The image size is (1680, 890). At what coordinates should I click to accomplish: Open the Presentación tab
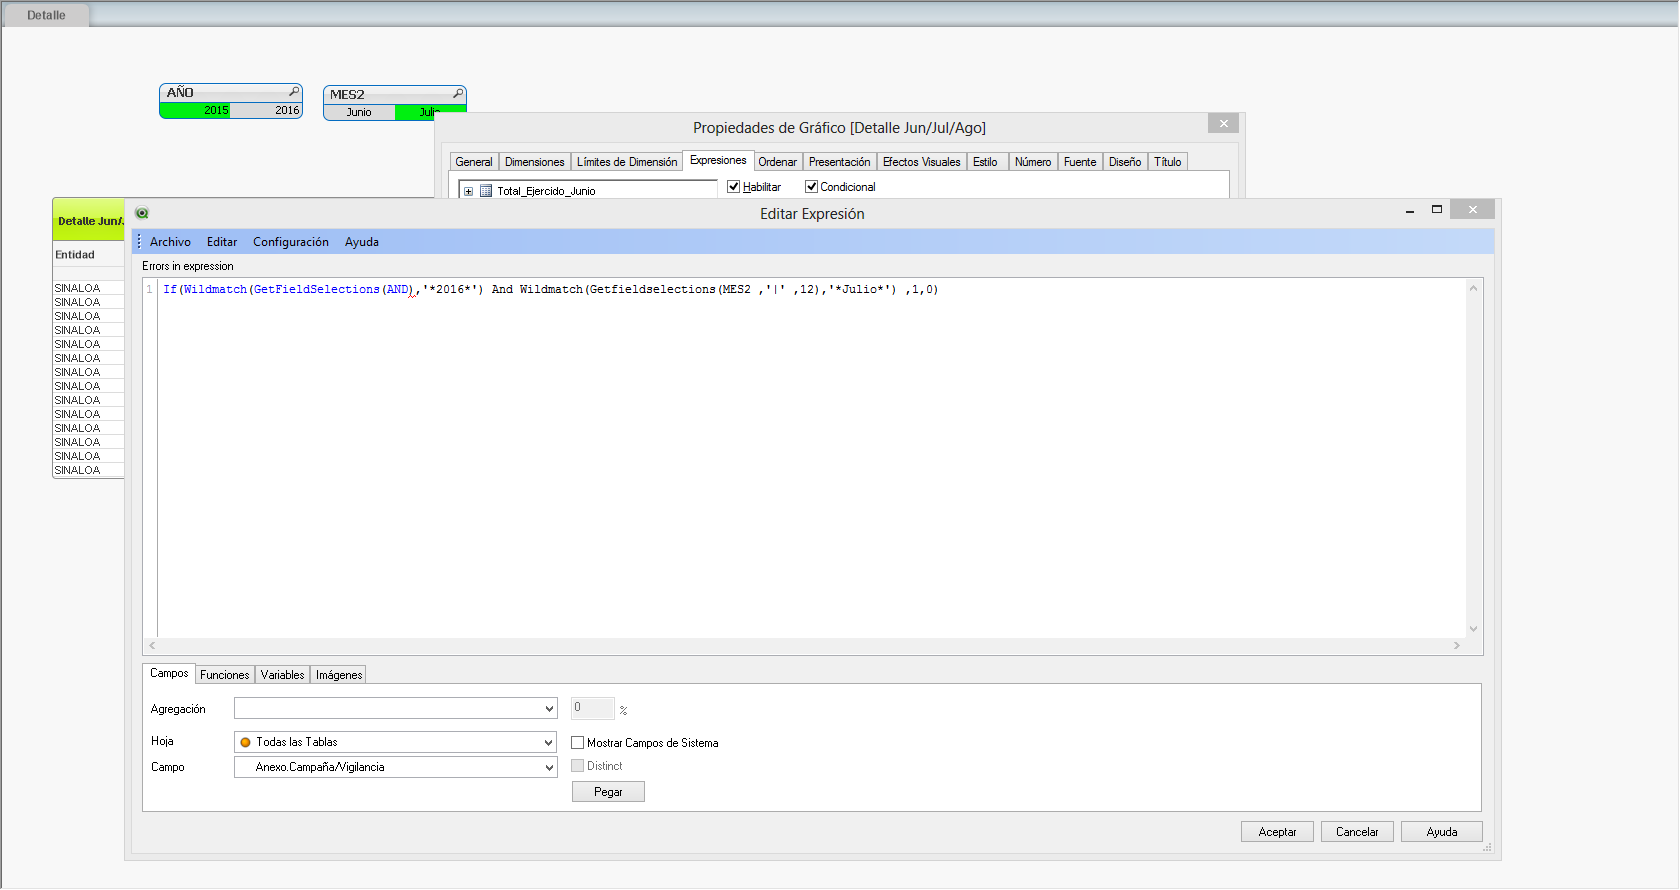click(x=840, y=162)
